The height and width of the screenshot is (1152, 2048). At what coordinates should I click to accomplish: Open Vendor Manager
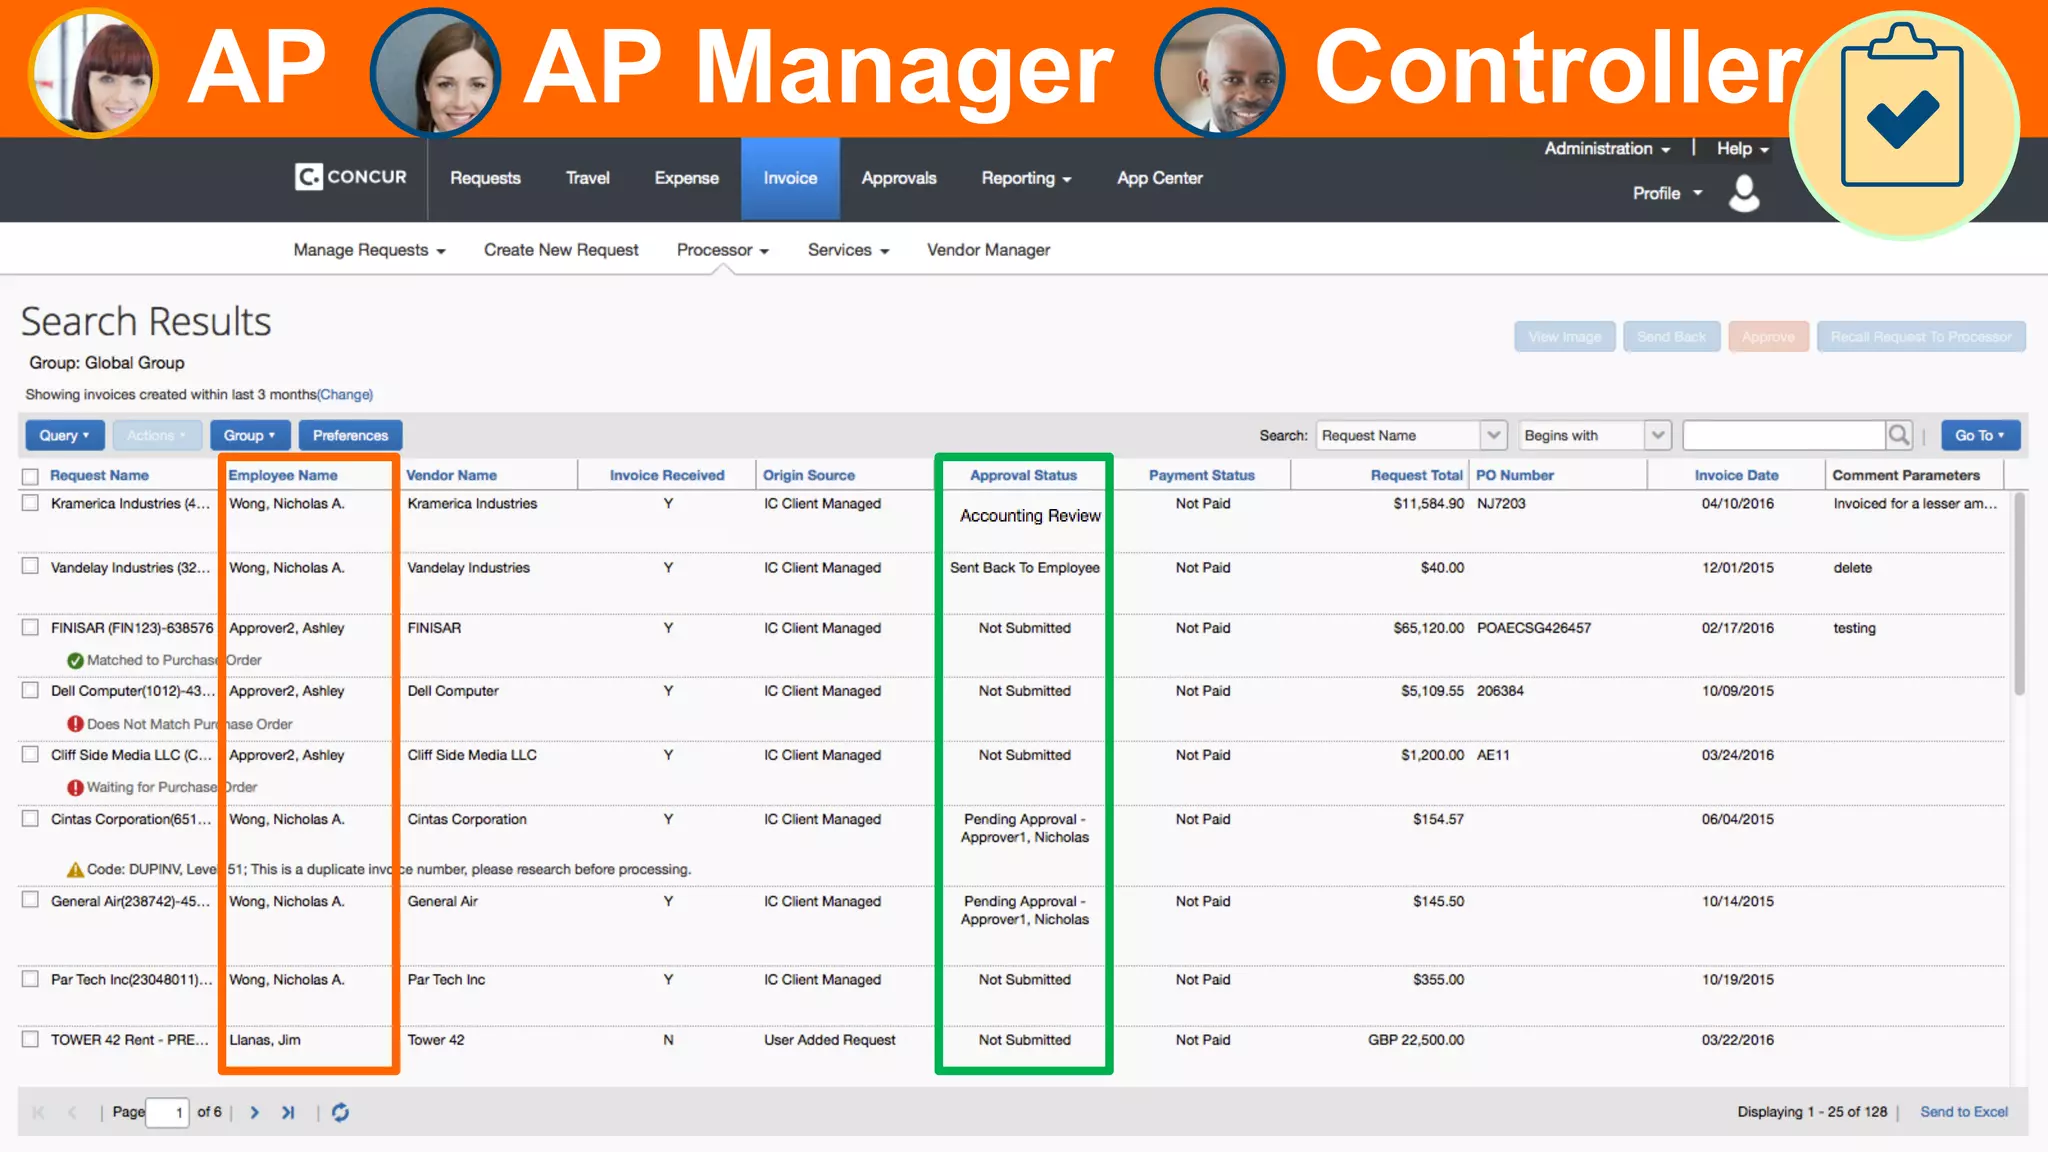[x=988, y=250]
